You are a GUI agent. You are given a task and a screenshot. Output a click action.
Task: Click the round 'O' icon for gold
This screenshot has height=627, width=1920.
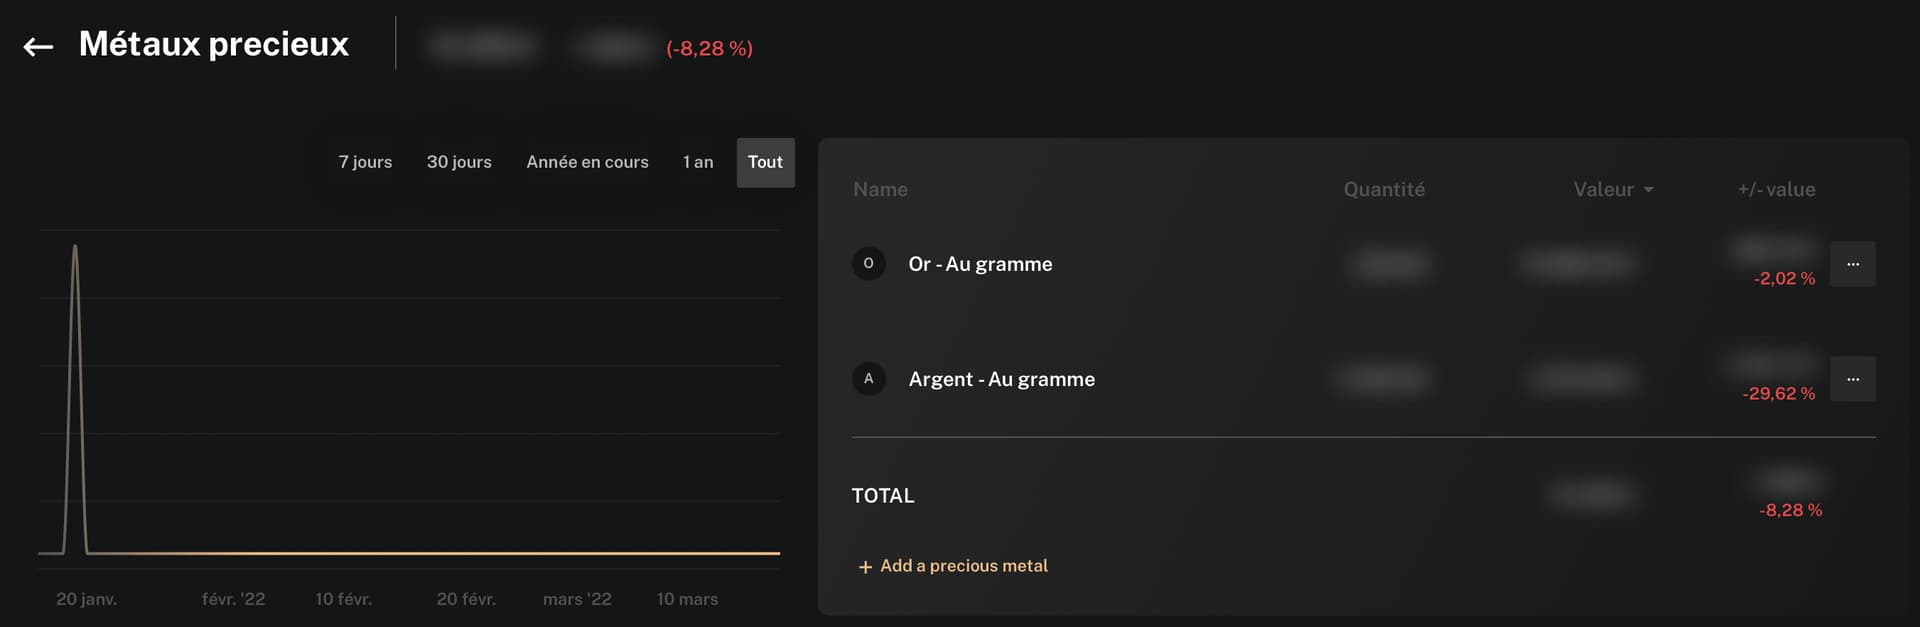868,263
